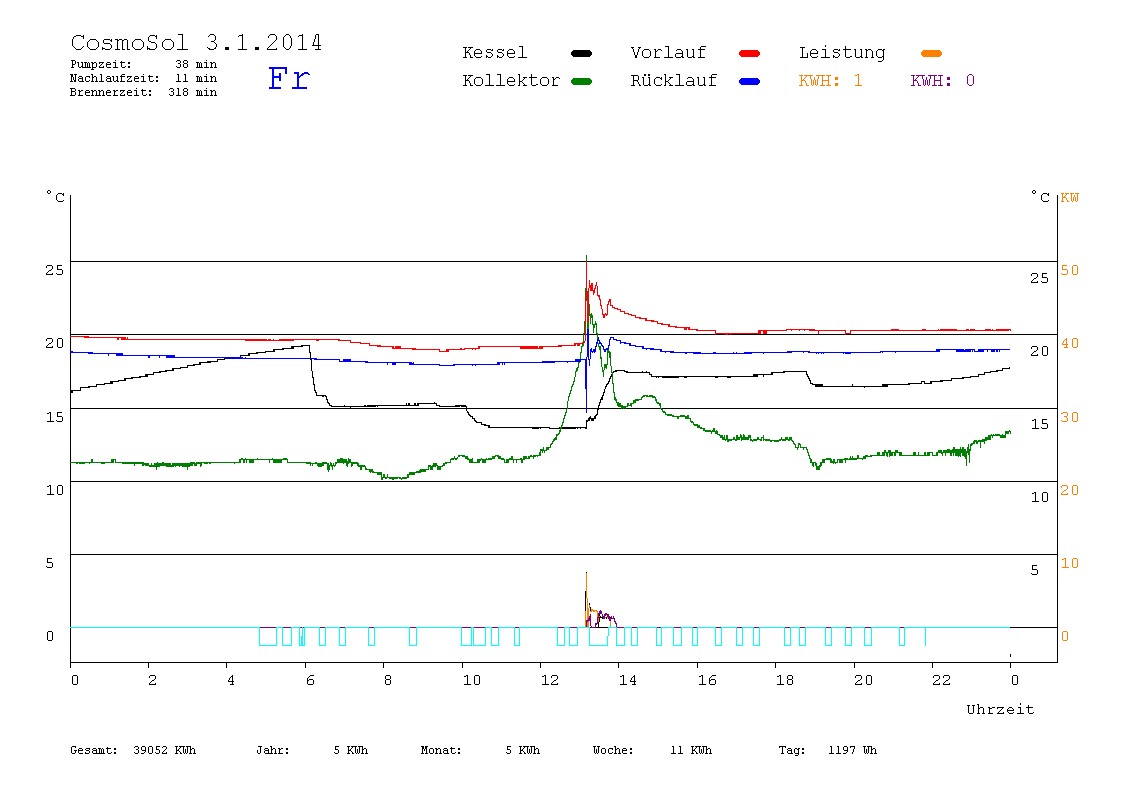Select the title 'CosmoSol 3.1.2014'
This screenshot has width=1148, height=812.
click(196, 42)
